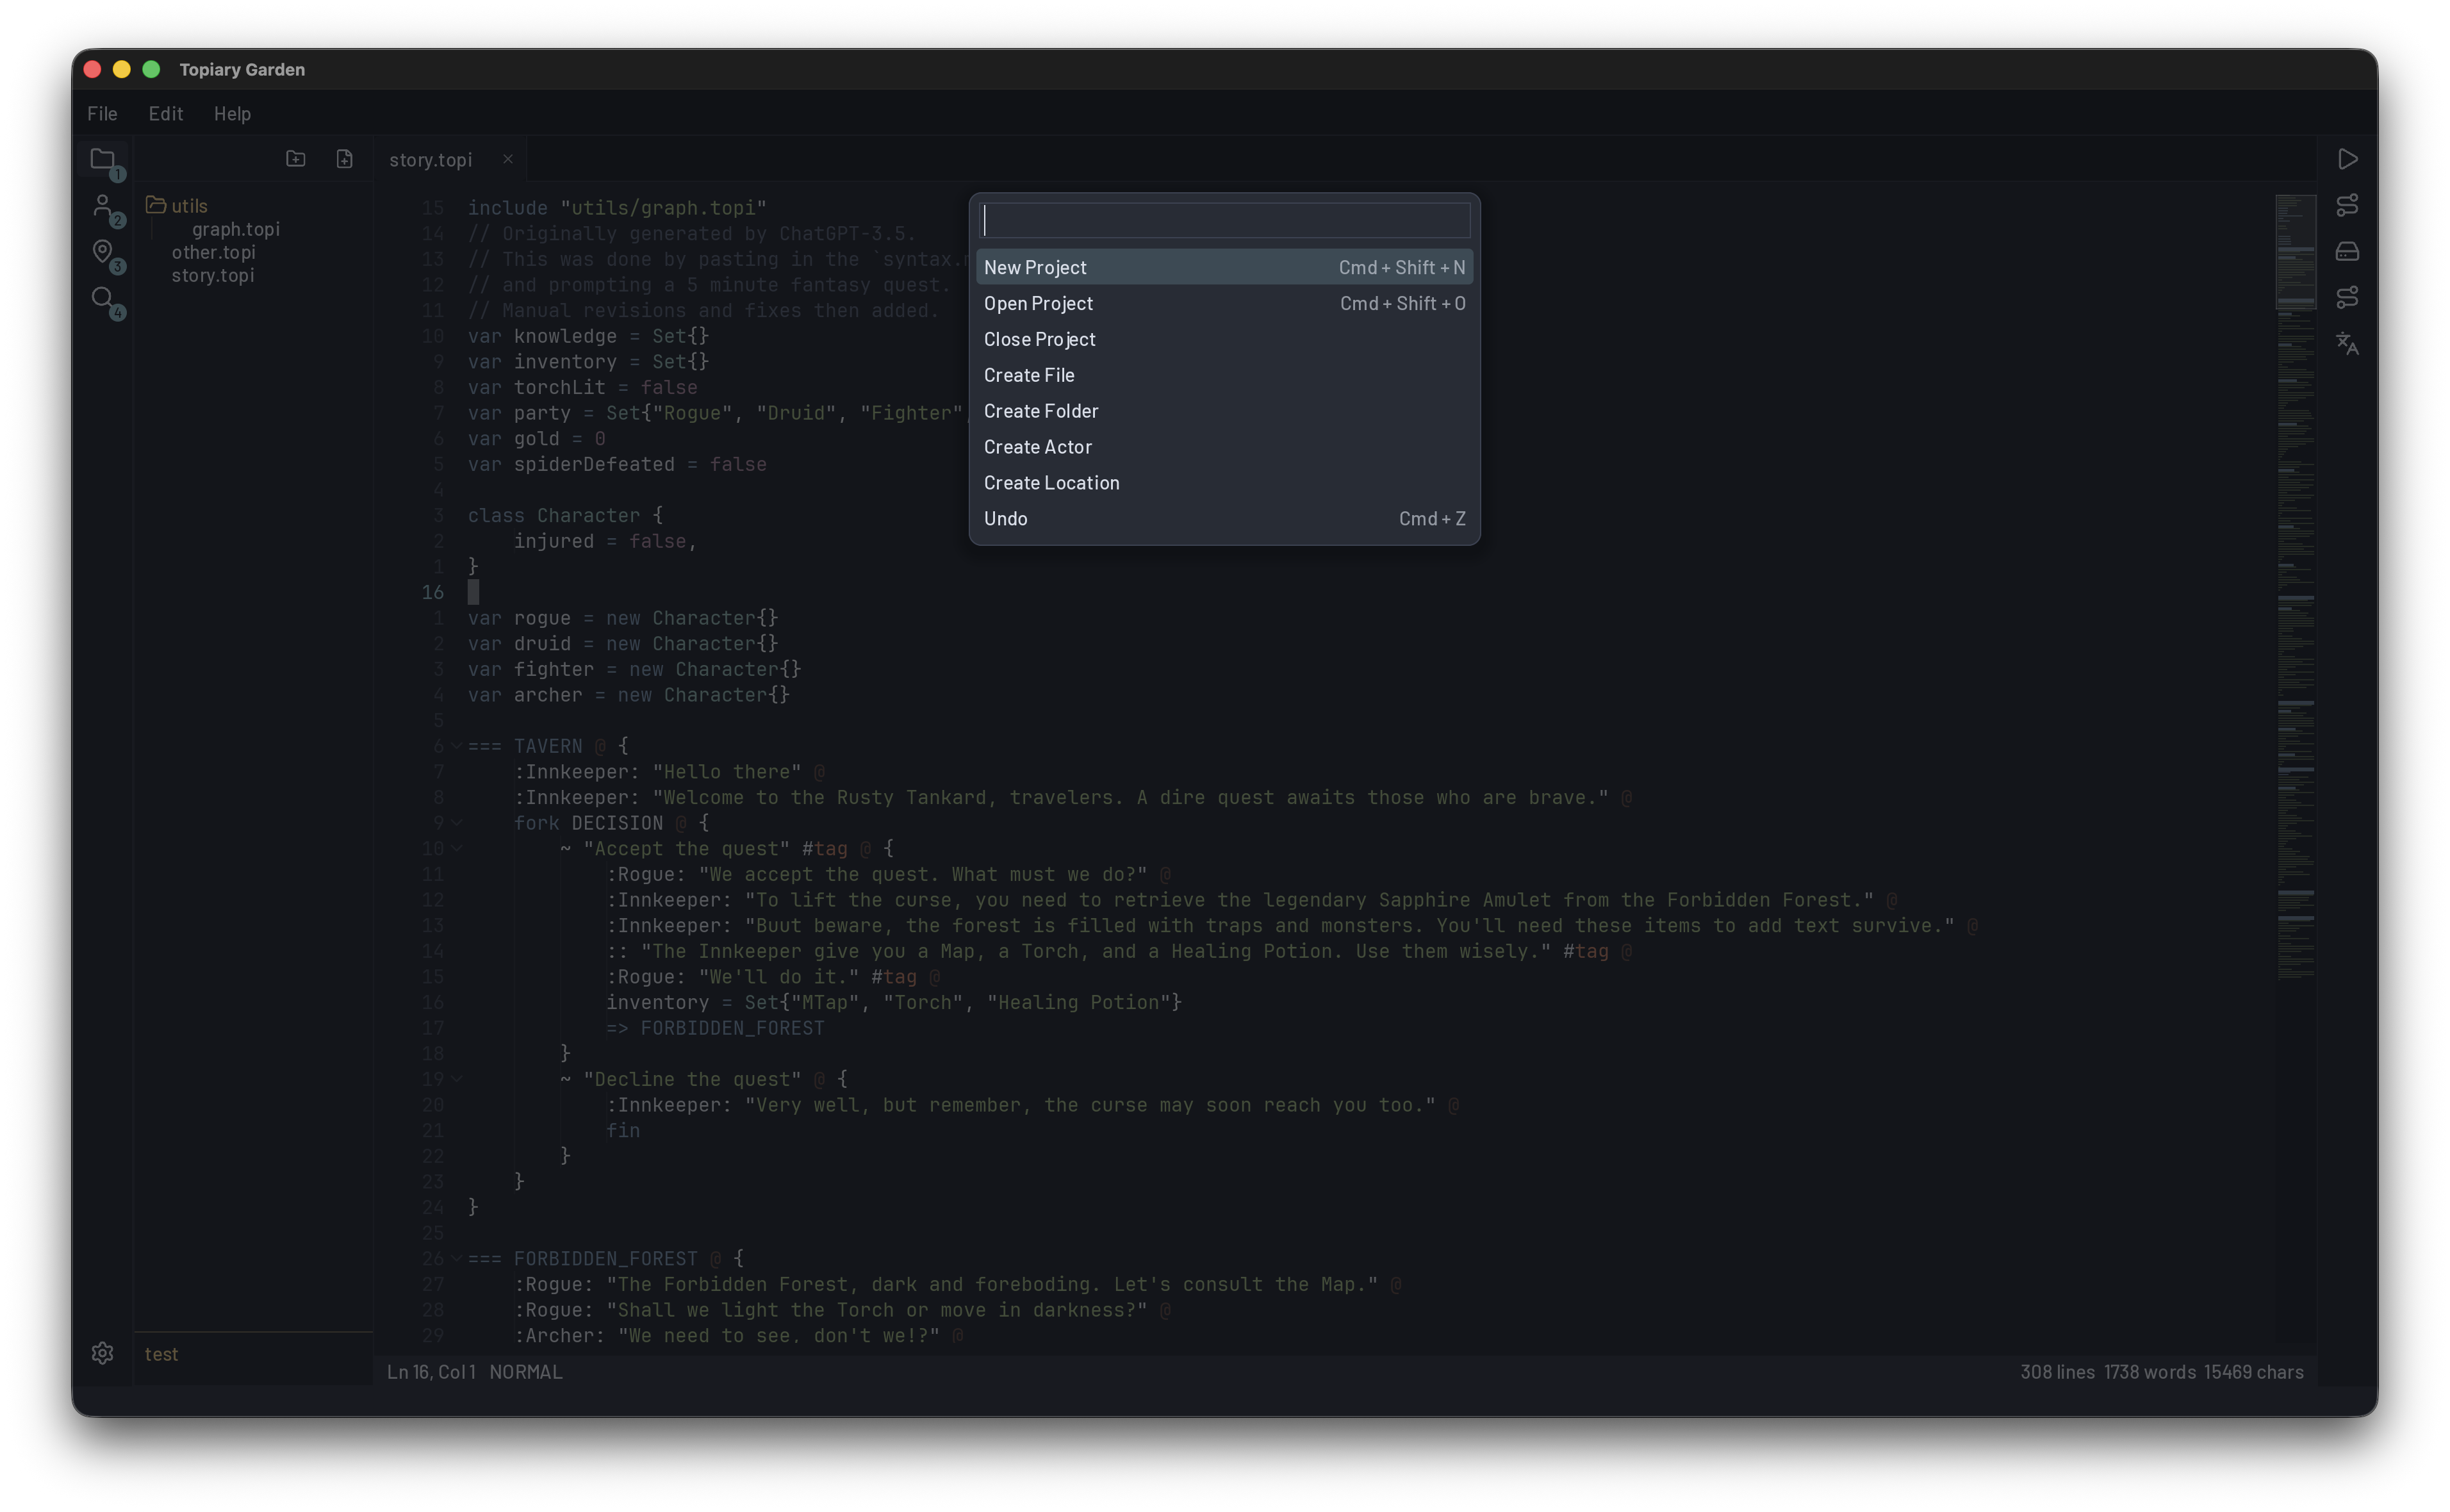Viewport: 2450px width, 1512px height.
Task: Open settings via the gear icon
Action: 102,1353
